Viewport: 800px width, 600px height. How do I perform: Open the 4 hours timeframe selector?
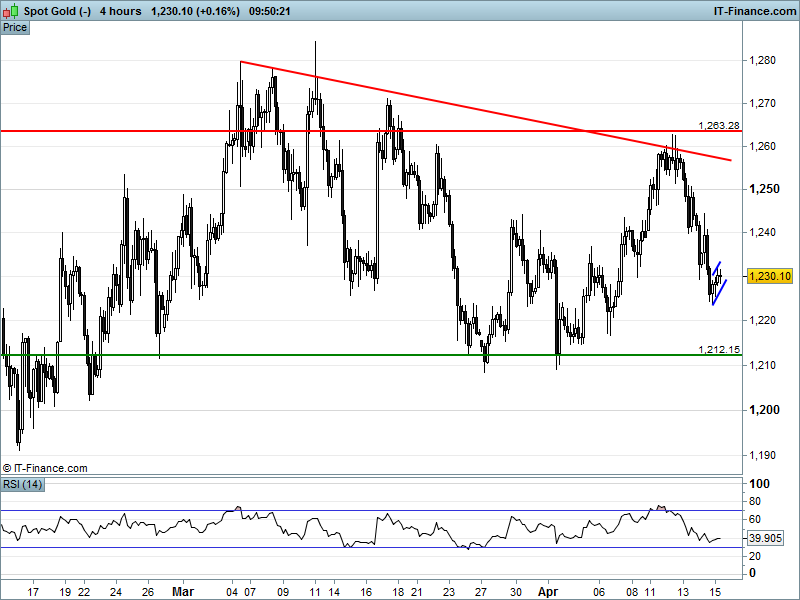click(120, 11)
